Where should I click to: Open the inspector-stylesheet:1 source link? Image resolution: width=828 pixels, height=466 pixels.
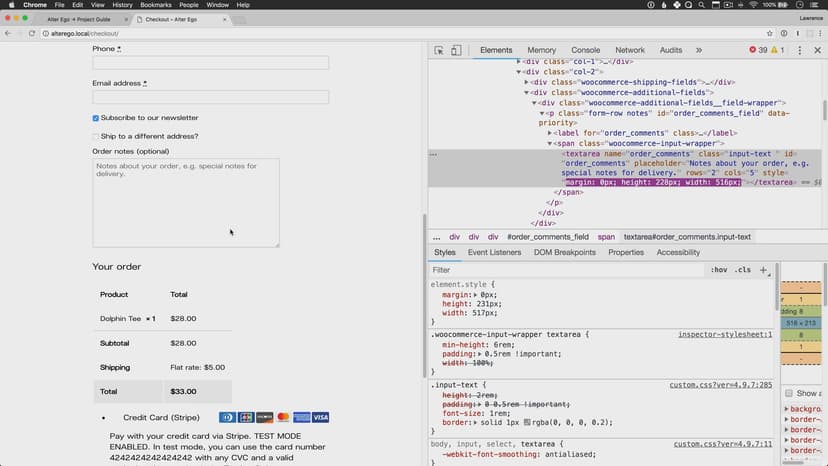pyautogui.click(x=724, y=334)
